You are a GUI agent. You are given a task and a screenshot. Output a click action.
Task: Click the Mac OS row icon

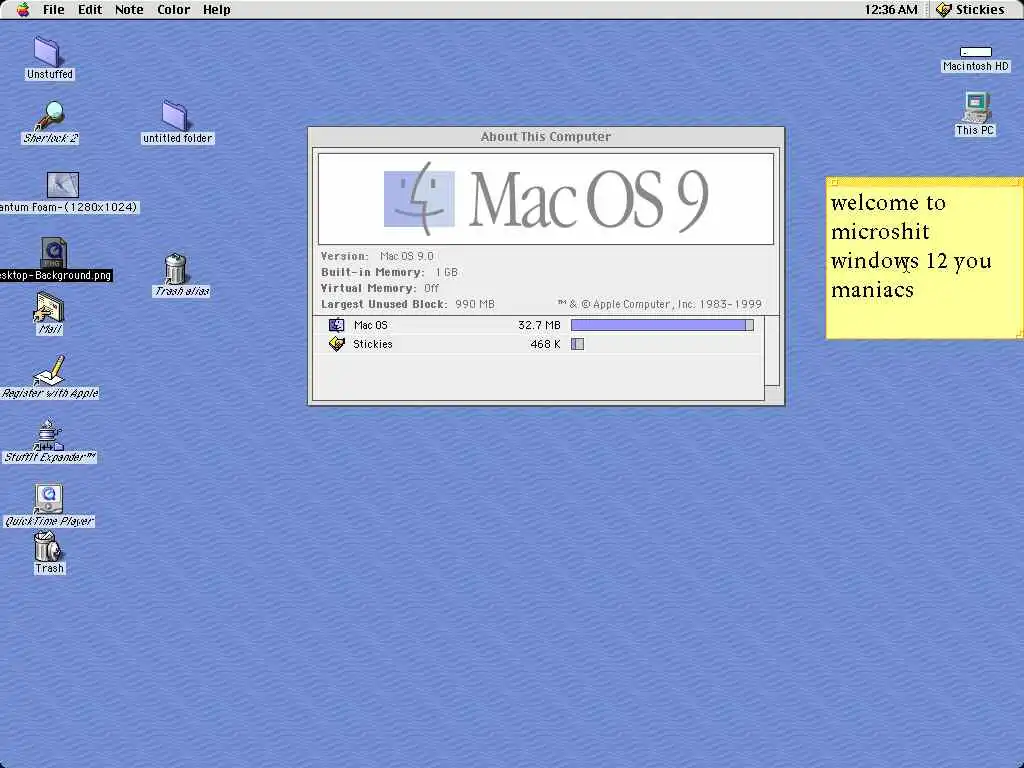pos(336,325)
